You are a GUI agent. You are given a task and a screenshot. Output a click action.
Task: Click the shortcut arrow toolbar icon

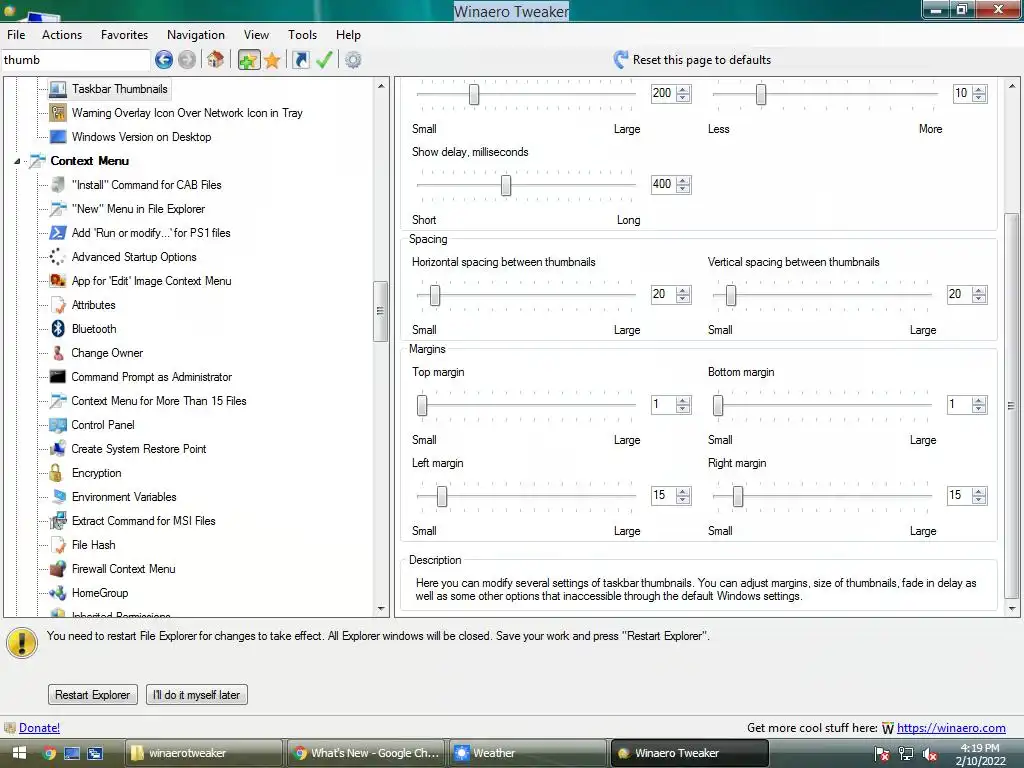point(300,60)
